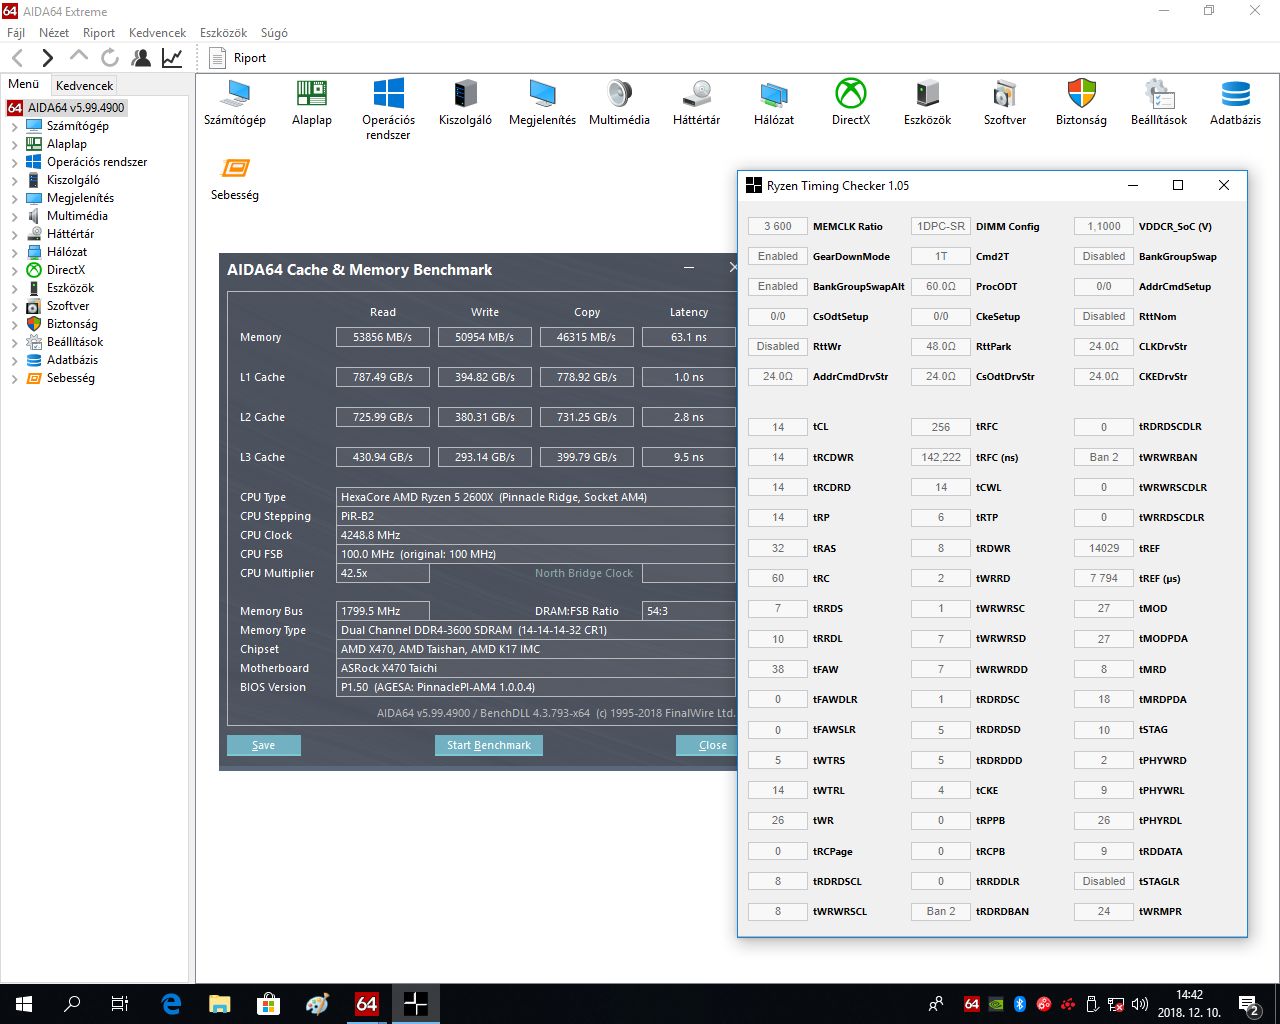Expand the Alaplap tree node

click(14, 144)
